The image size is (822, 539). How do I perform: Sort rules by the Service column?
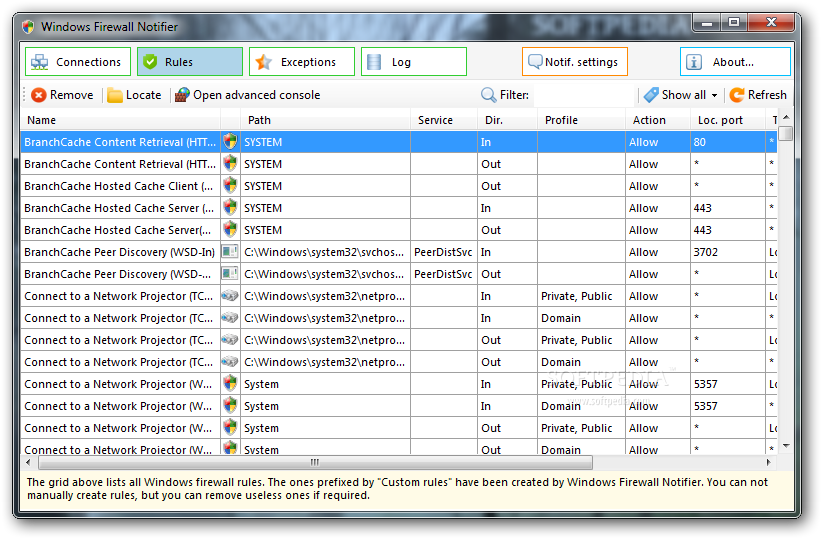(444, 120)
